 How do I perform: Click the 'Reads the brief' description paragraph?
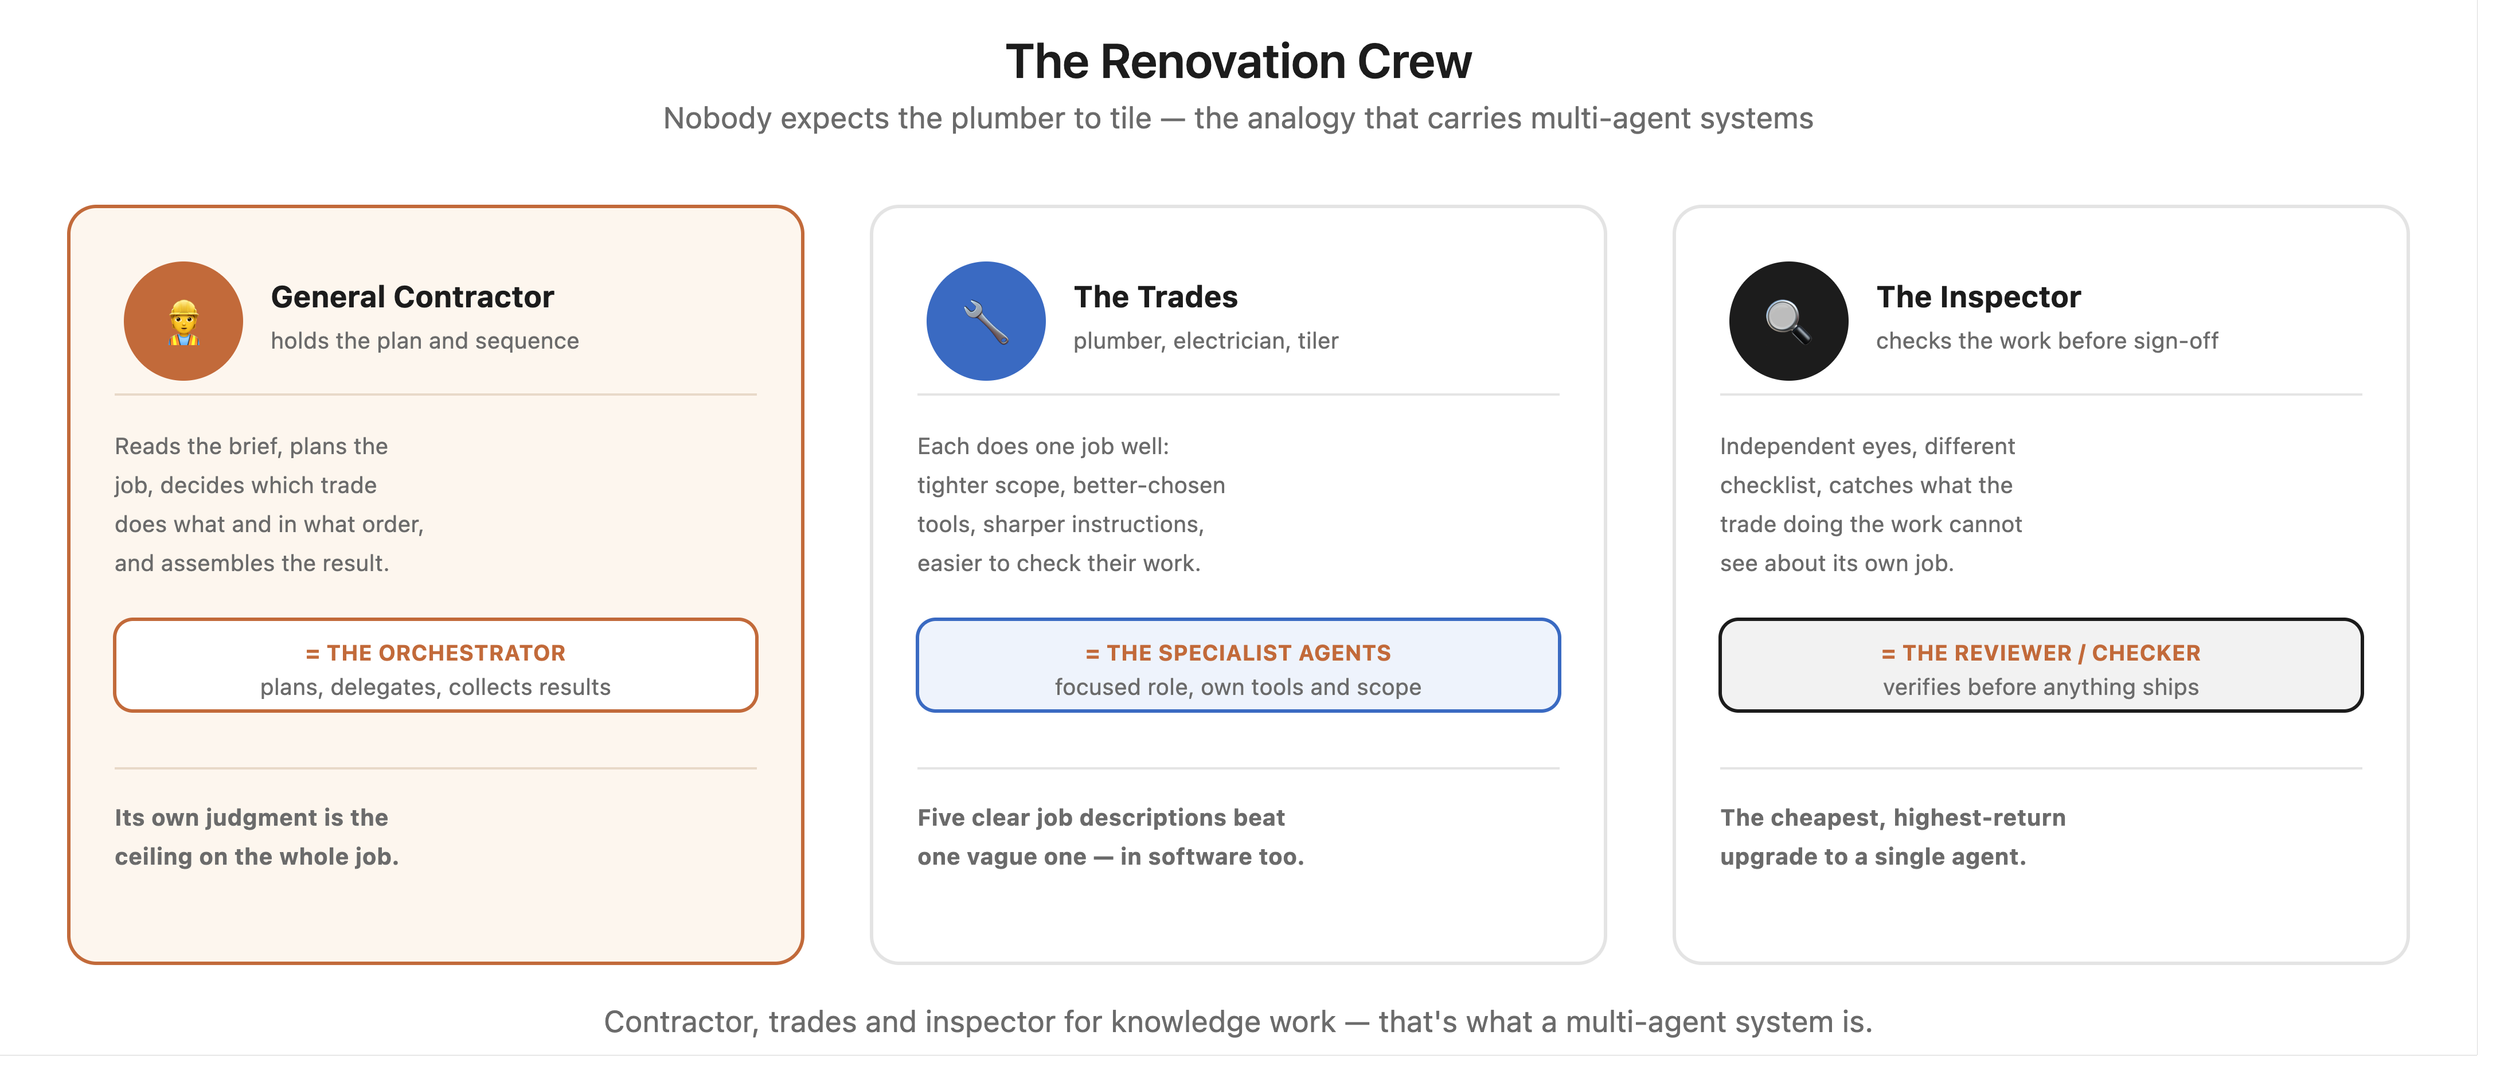[269, 505]
